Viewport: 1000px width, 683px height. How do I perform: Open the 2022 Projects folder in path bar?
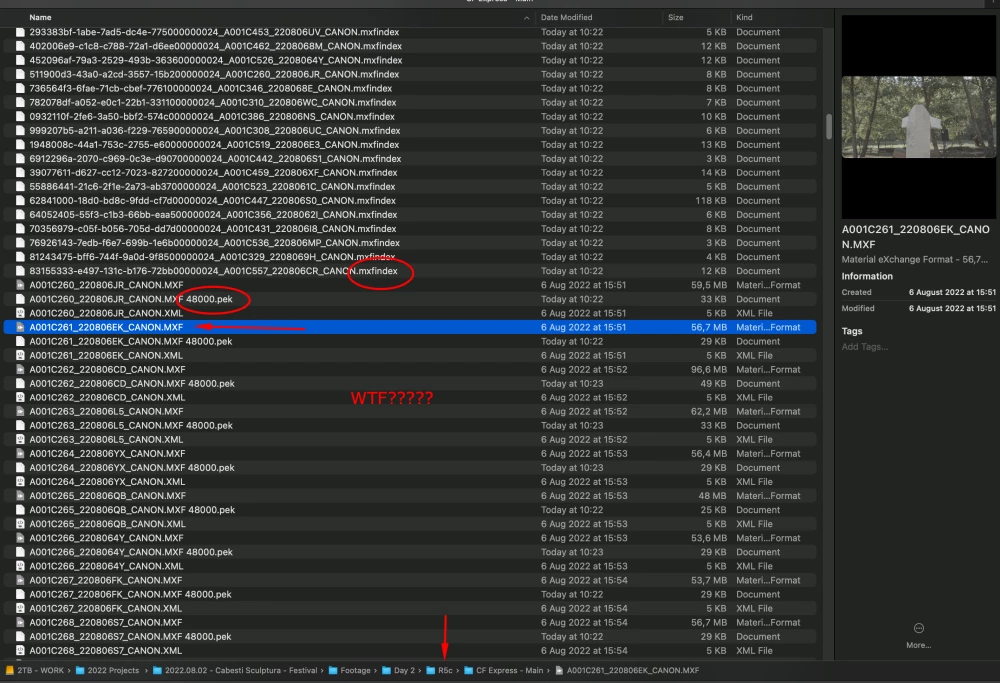pyautogui.click(x=107, y=670)
